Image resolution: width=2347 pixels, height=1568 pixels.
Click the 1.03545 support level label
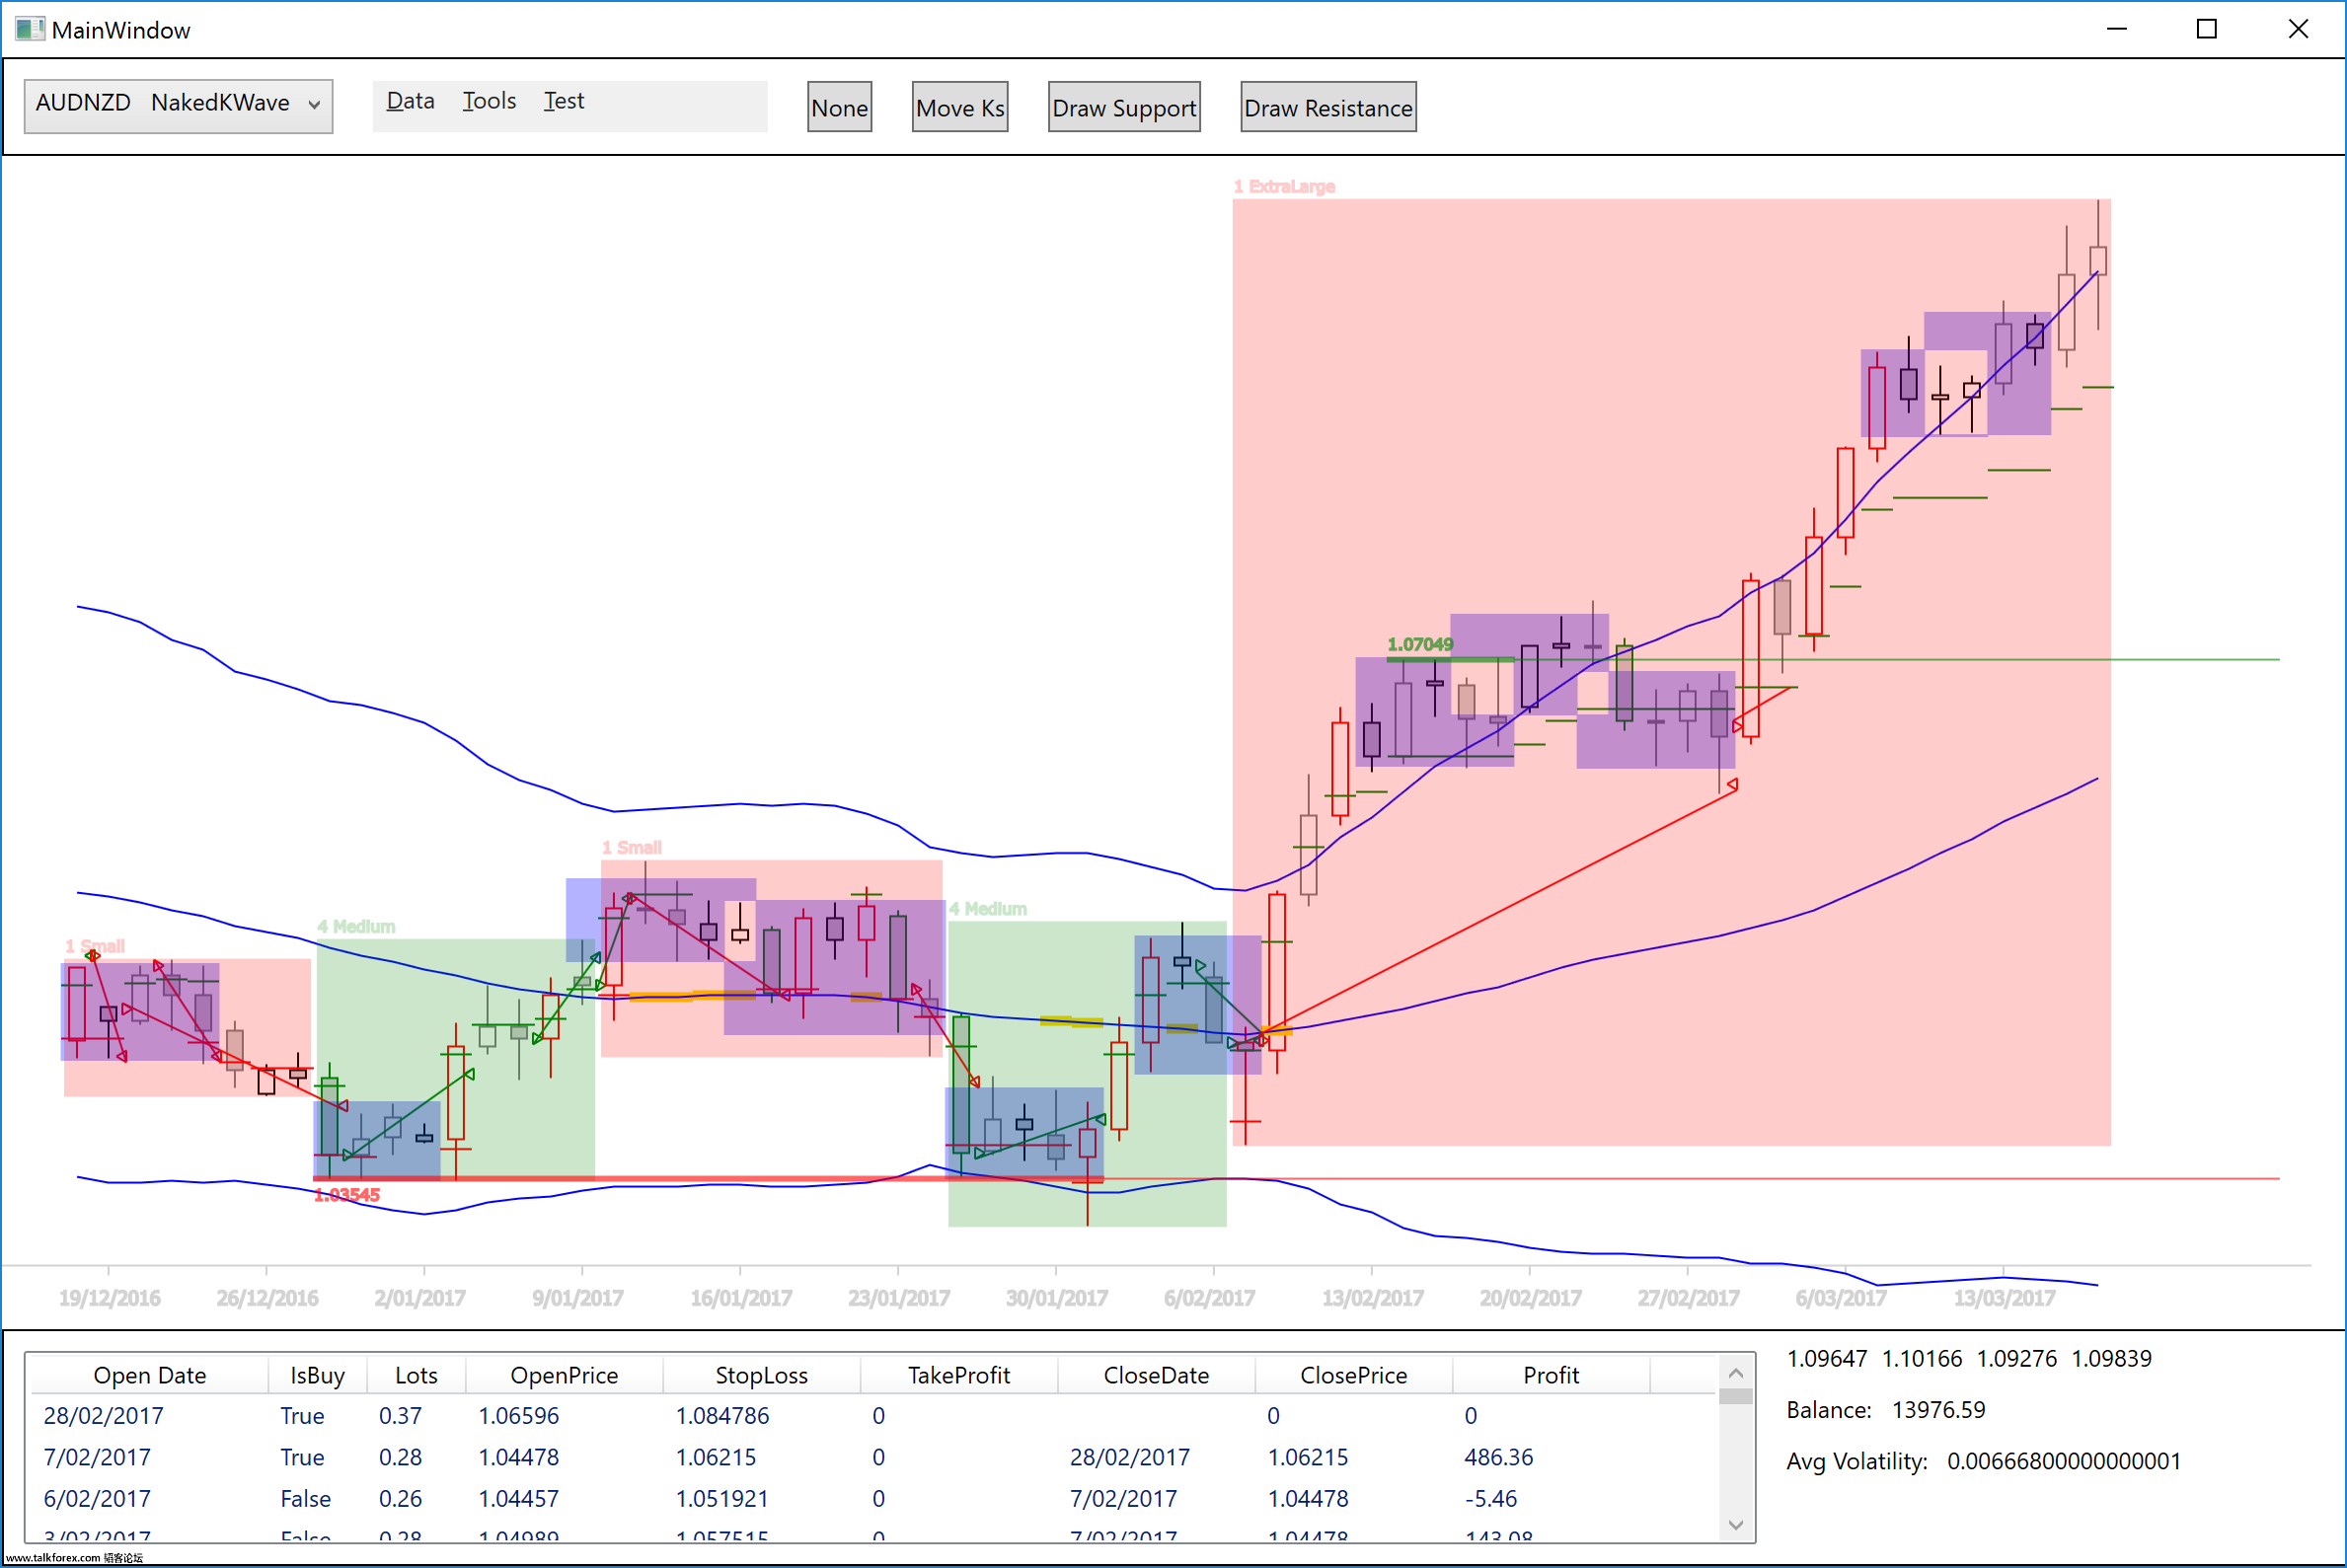[347, 1195]
